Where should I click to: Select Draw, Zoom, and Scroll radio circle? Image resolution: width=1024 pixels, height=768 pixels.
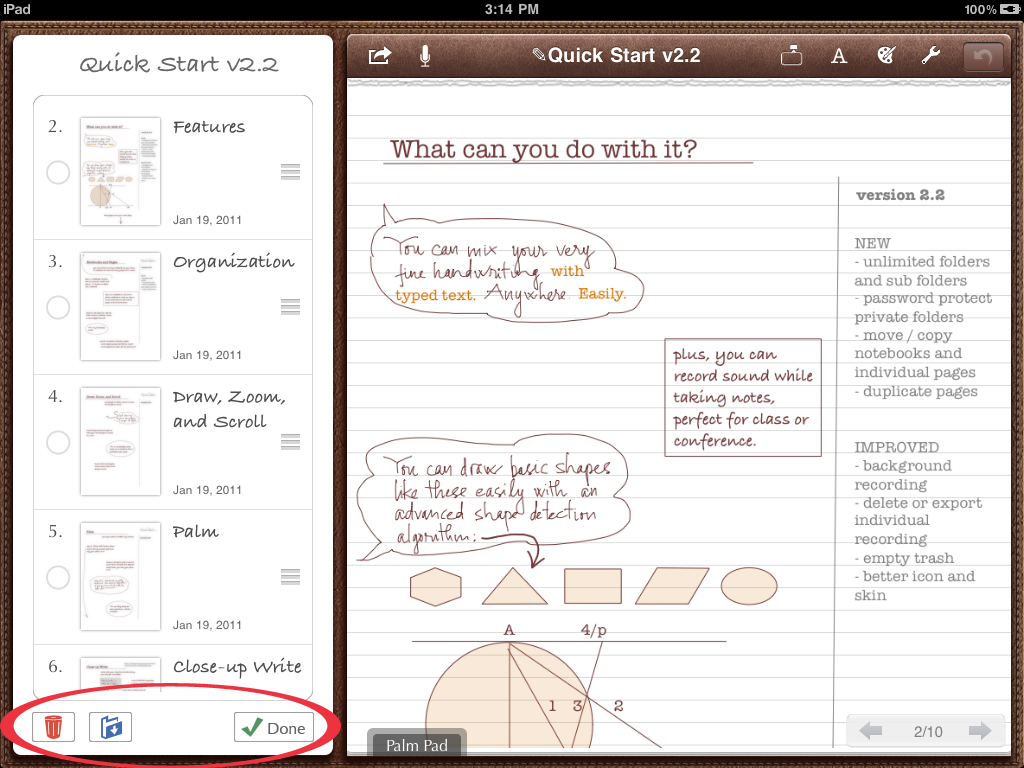tap(58, 442)
